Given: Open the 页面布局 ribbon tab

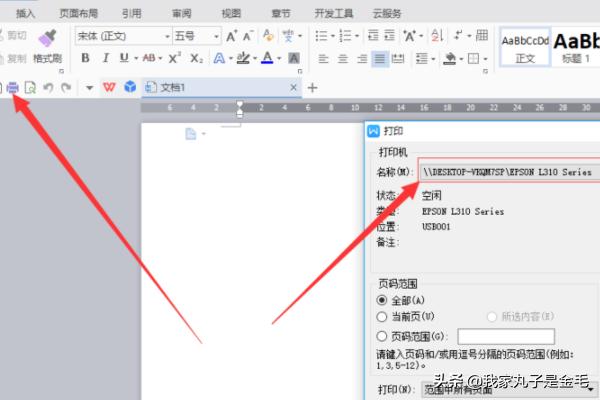Looking at the screenshot, I should point(78,13).
